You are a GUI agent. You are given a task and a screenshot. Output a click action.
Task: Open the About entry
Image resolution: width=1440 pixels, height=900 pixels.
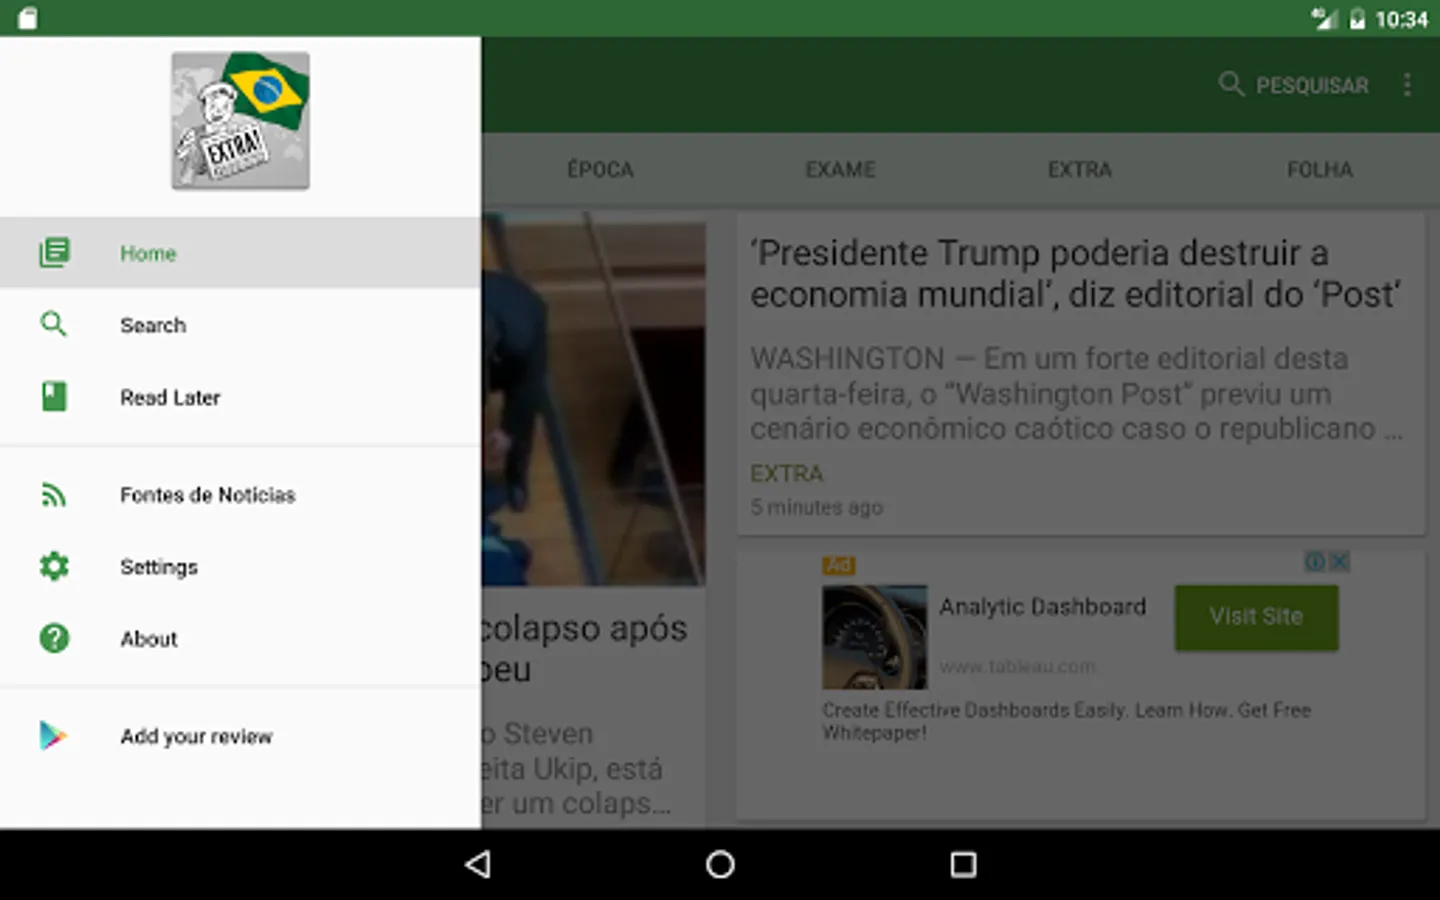click(240, 639)
